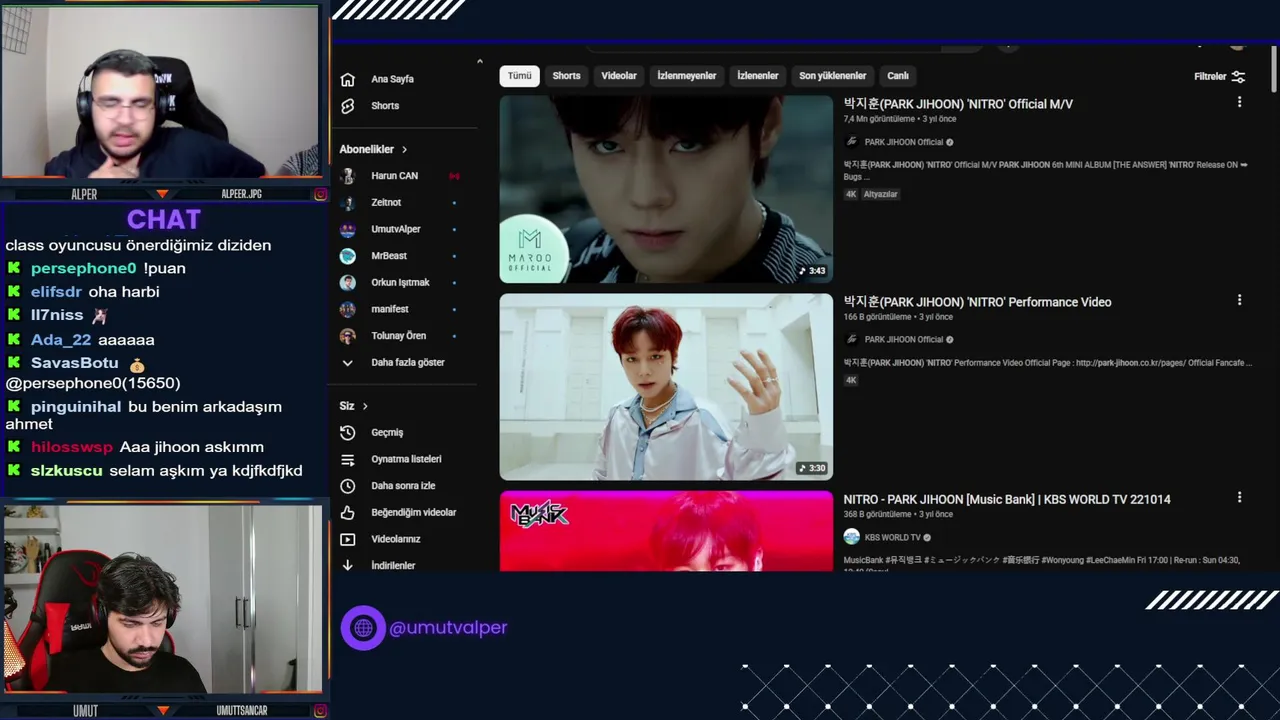Screen dimensions: 1280x720
Task: Open the Shorts icon in sidebar
Action: pos(347,106)
